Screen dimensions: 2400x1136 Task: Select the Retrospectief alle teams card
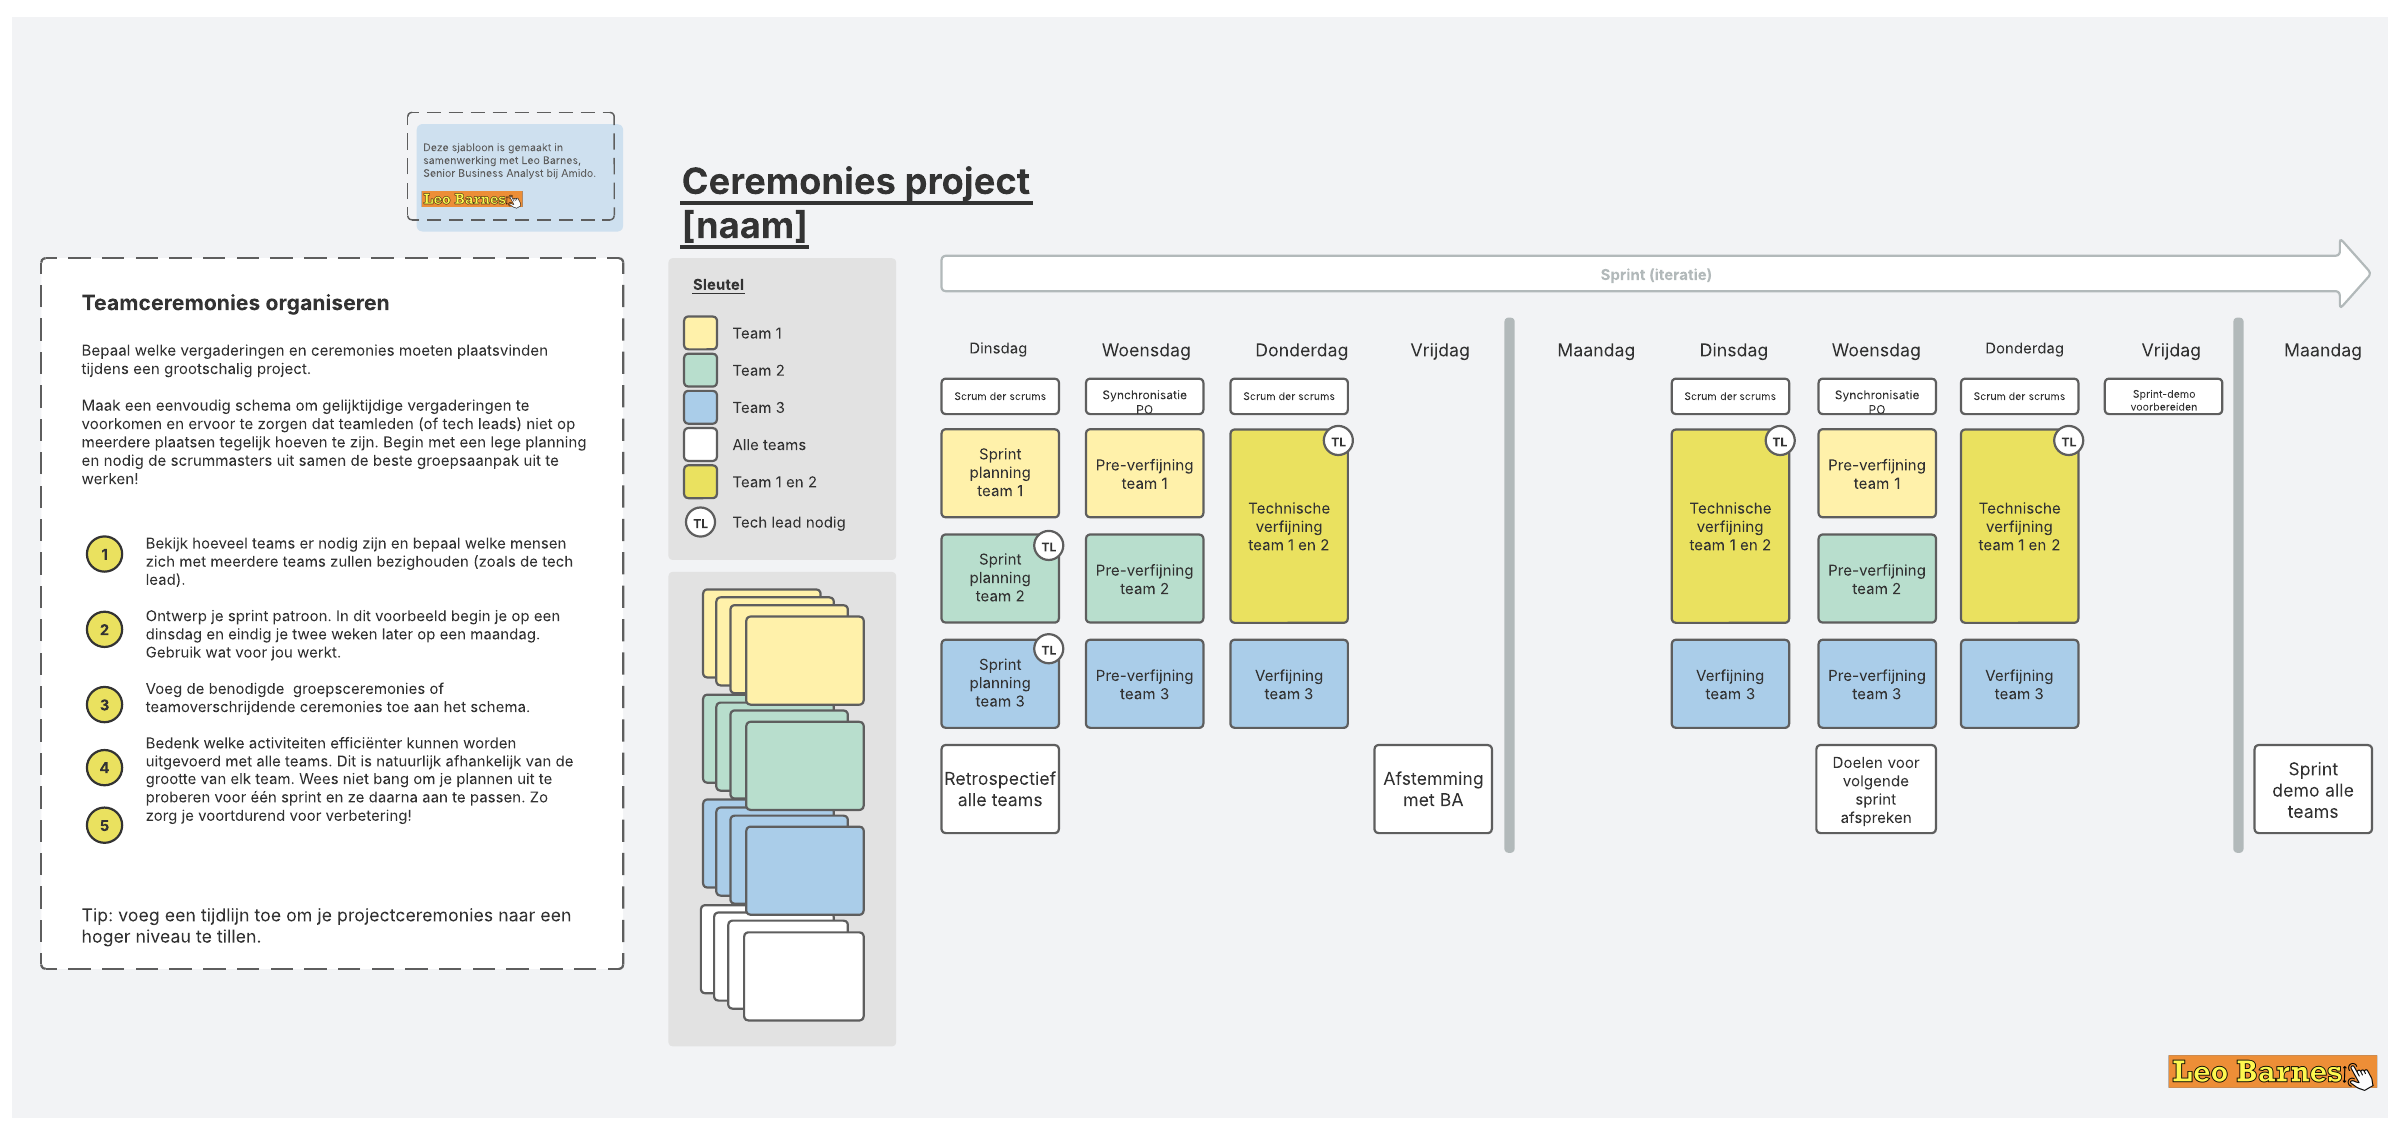1000,789
